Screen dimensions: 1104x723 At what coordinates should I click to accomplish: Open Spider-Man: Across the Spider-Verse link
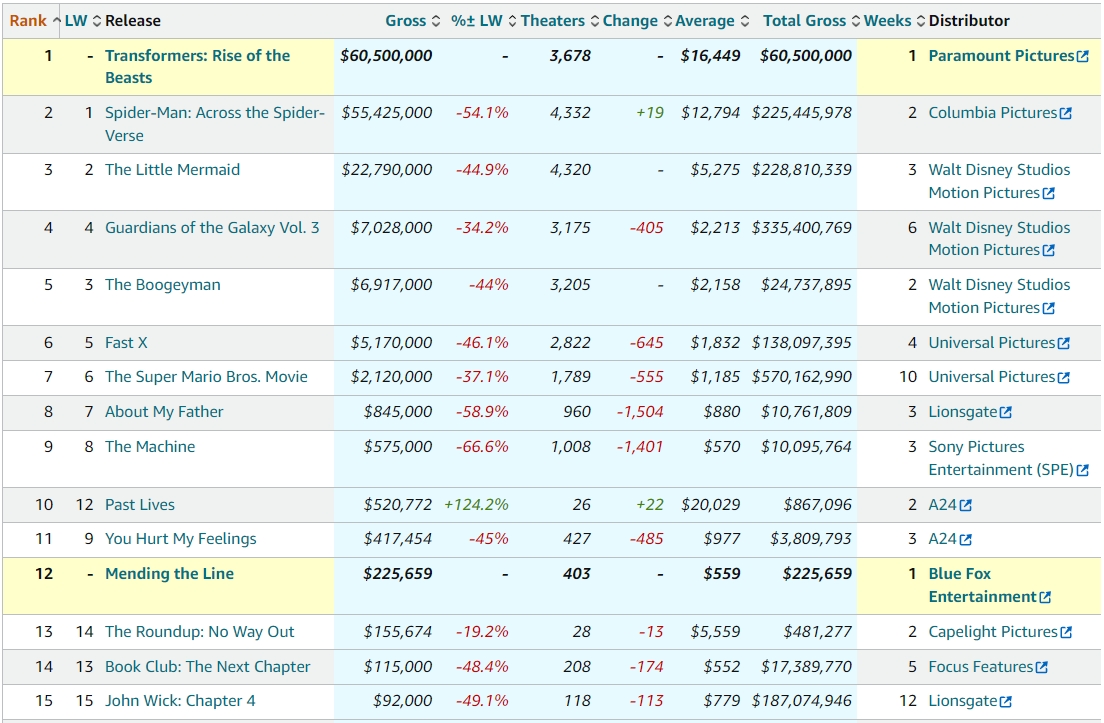coord(215,124)
